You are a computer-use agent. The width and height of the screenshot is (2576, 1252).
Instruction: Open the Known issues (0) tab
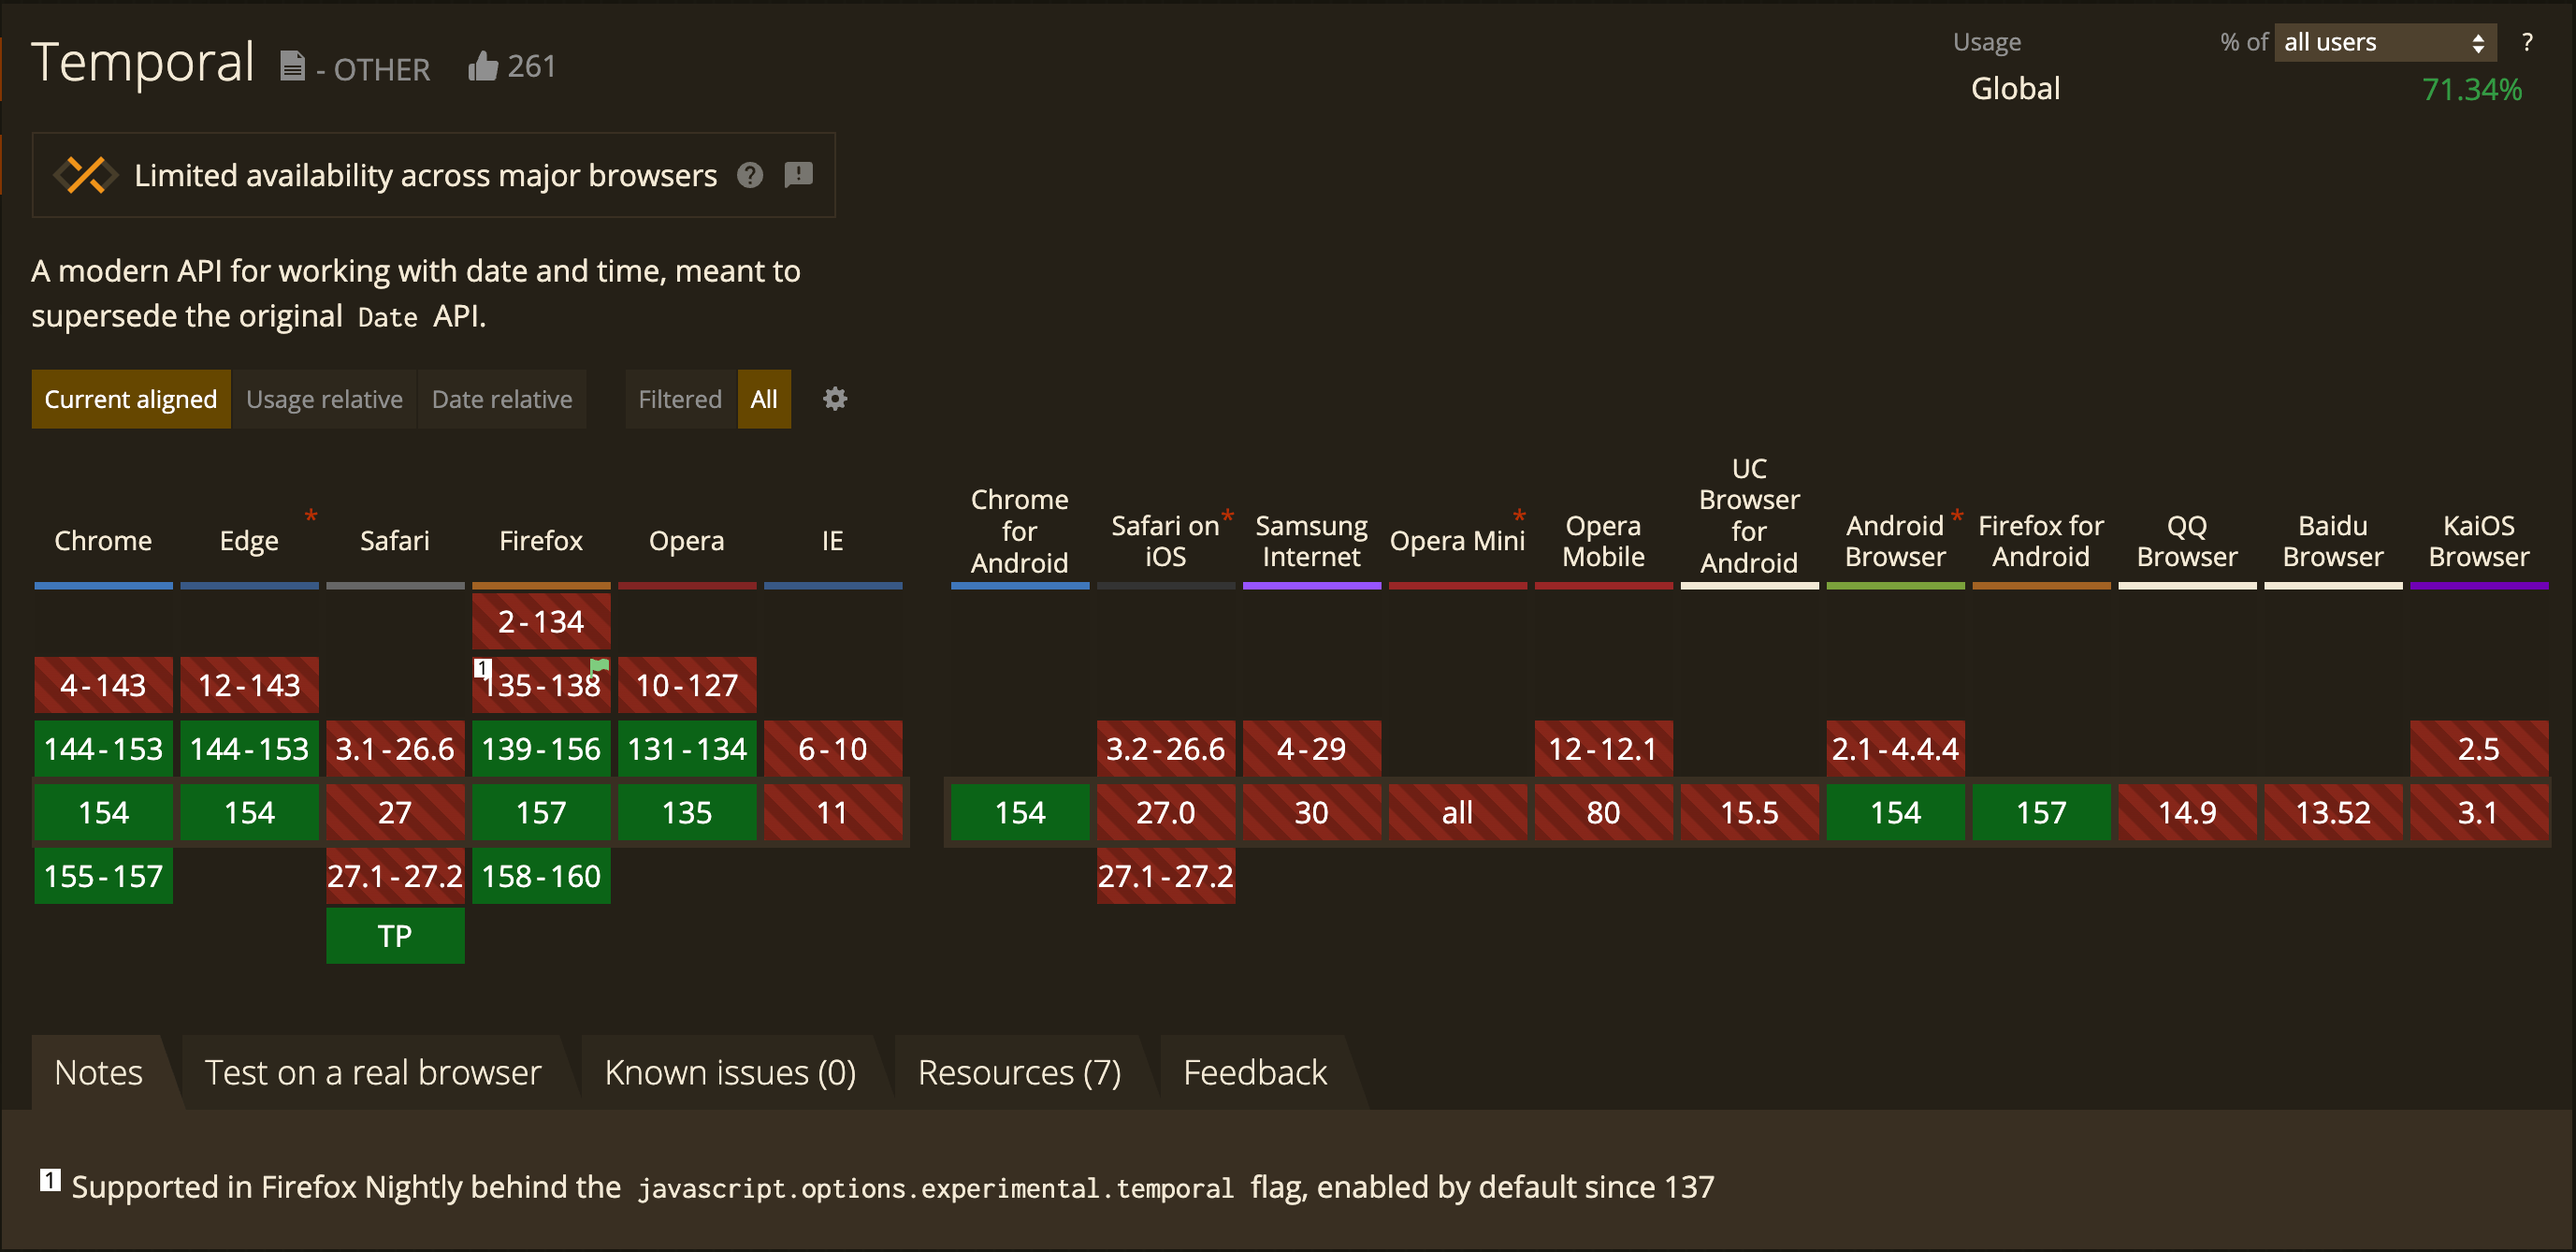click(730, 1072)
